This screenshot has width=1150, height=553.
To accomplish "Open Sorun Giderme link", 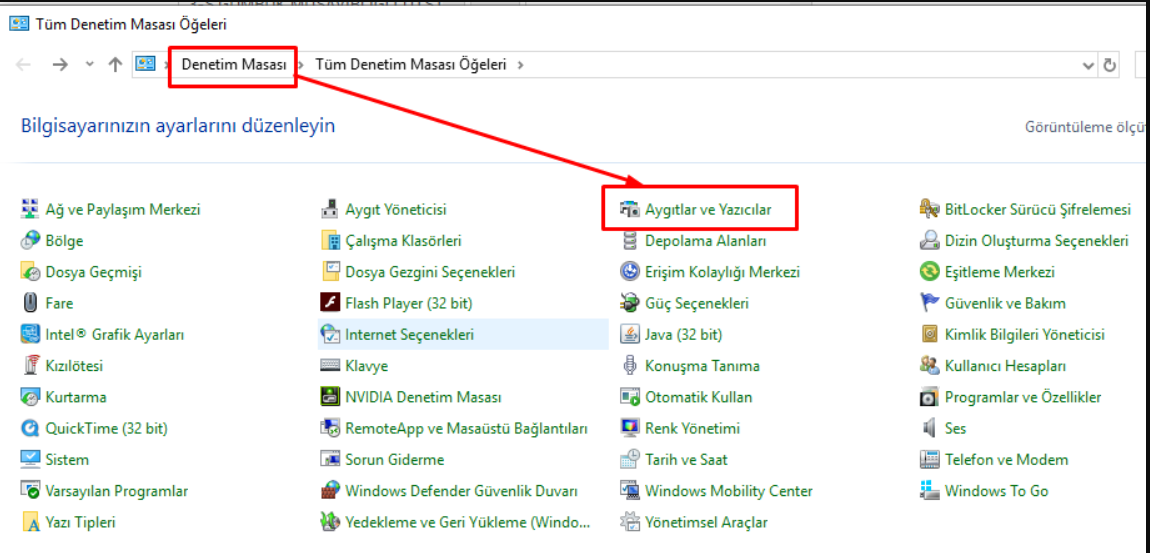I will click(395, 460).
